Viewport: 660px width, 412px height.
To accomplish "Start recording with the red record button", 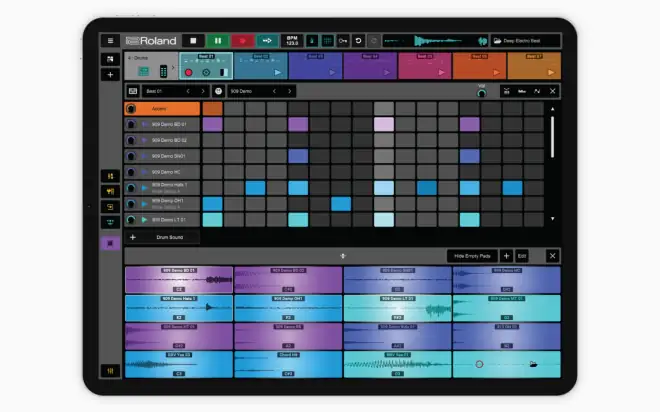I will (242, 41).
